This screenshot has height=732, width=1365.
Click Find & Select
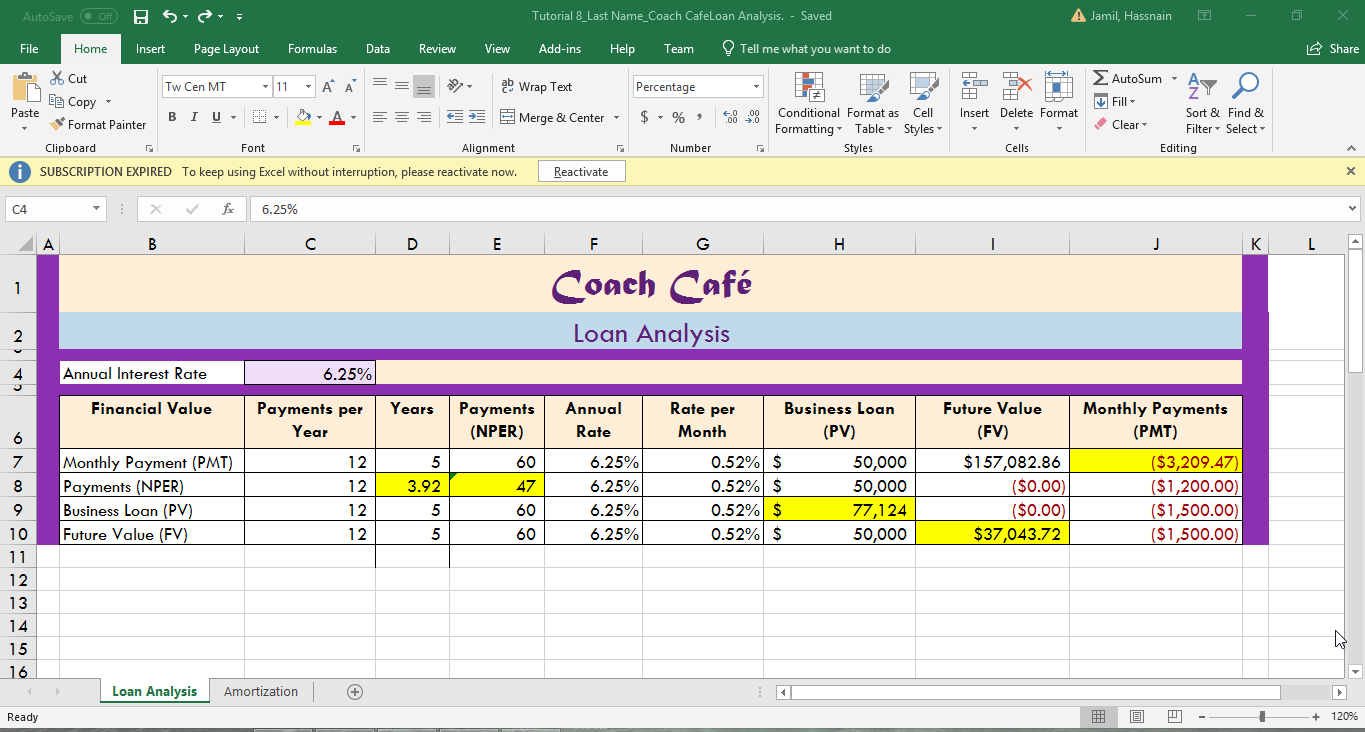pyautogui.click(x=1245, y=105)
